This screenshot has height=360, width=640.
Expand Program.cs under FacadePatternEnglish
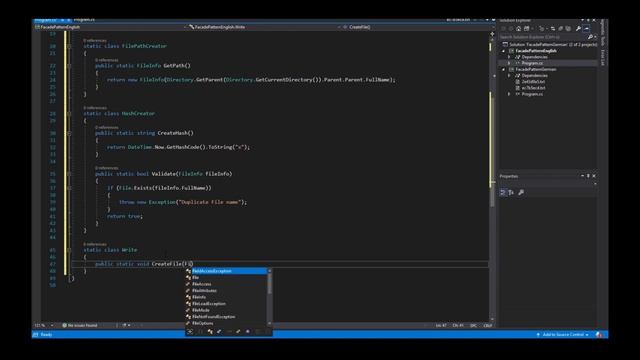[x=509, y=63]
